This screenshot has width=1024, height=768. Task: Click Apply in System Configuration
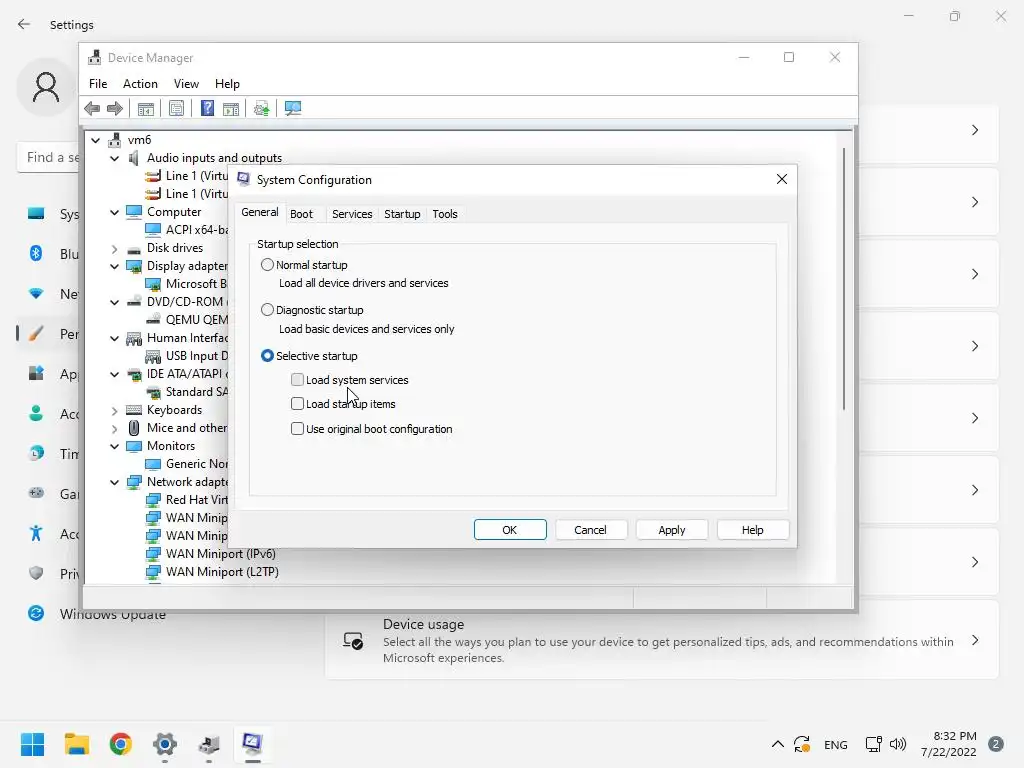point(671,530)
